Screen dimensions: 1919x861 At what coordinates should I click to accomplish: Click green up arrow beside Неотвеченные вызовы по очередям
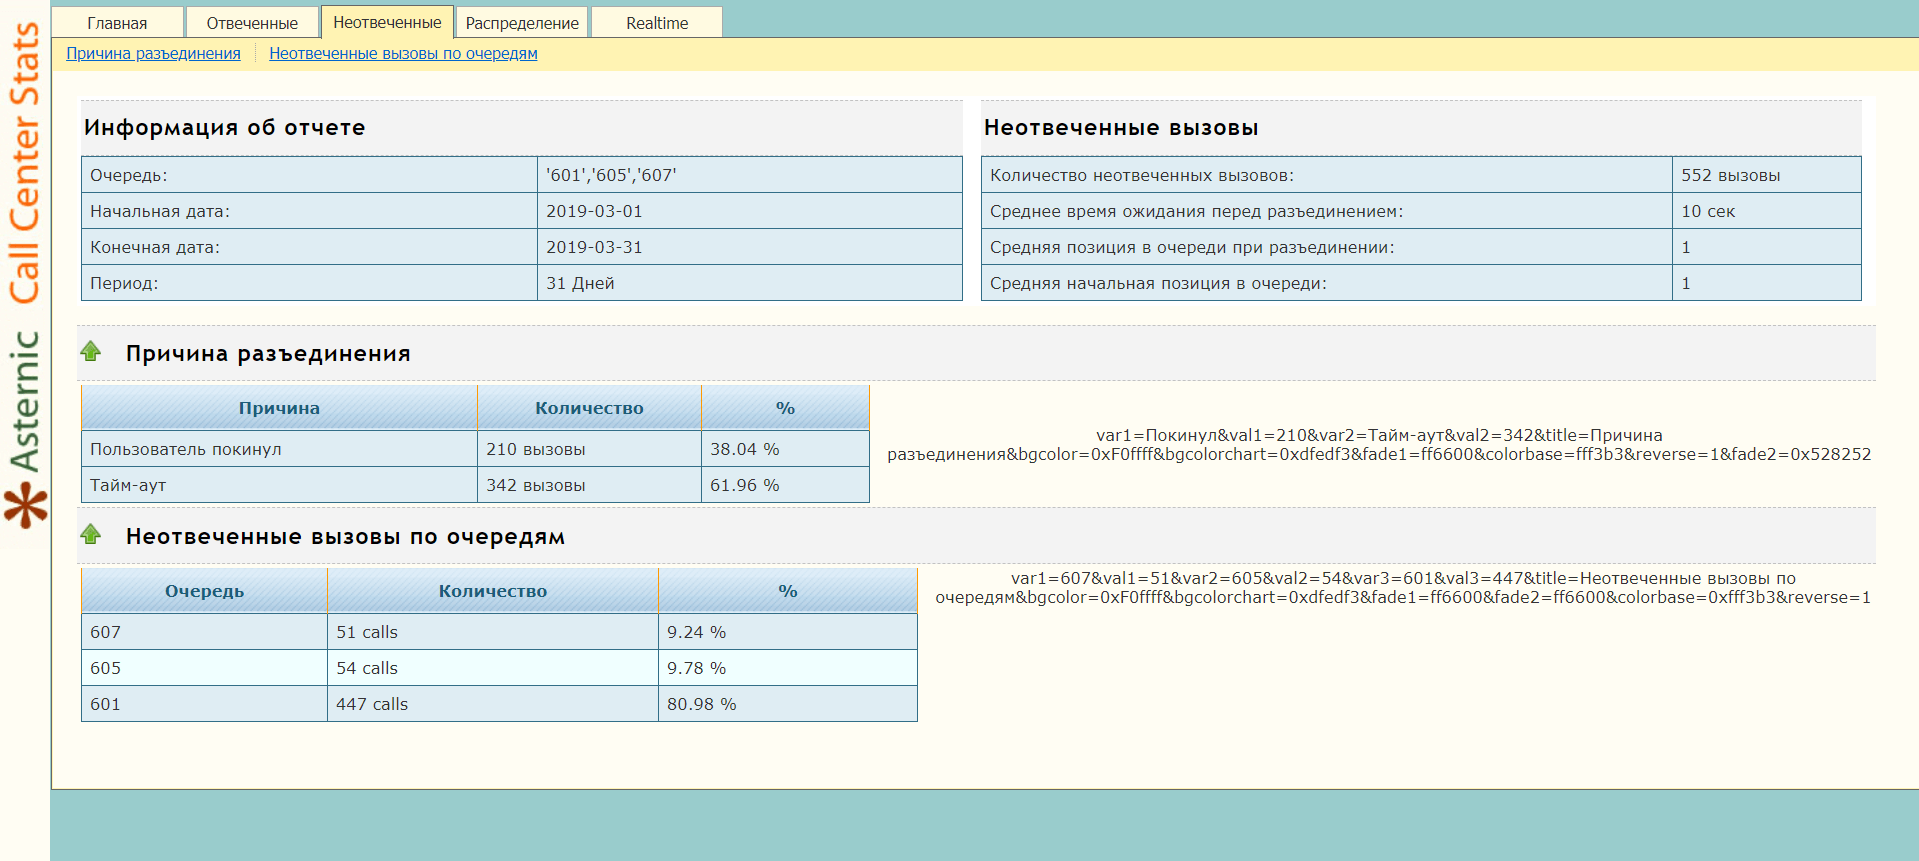[x=91, y=534]
